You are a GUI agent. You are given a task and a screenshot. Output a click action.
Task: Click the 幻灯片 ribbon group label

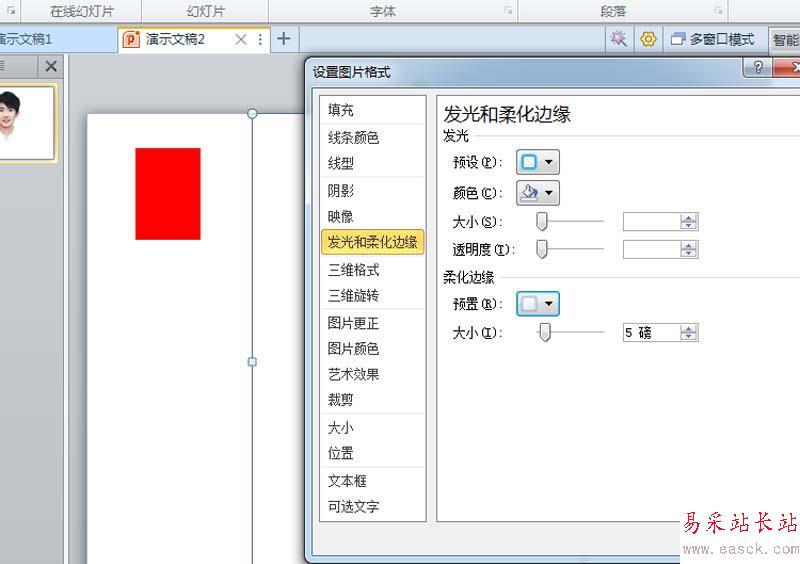click(205, 11)
